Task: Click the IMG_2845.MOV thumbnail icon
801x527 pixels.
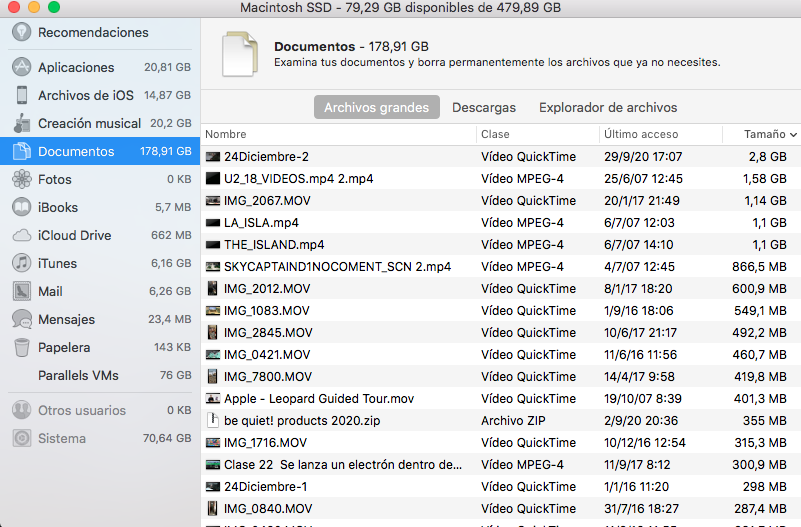Action: (213, 332)
